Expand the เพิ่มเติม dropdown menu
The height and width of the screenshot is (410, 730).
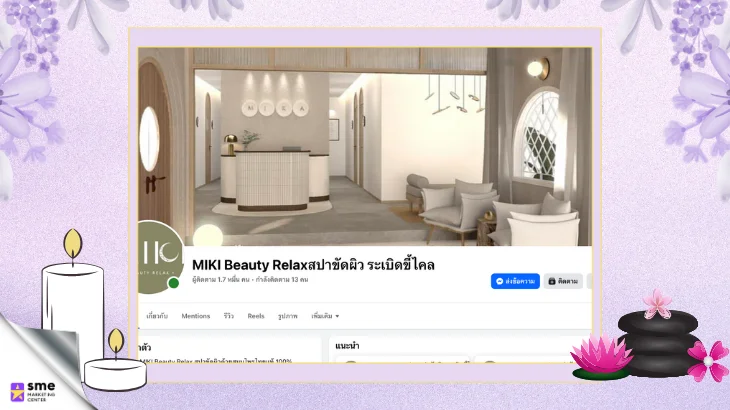pos(325,316)
